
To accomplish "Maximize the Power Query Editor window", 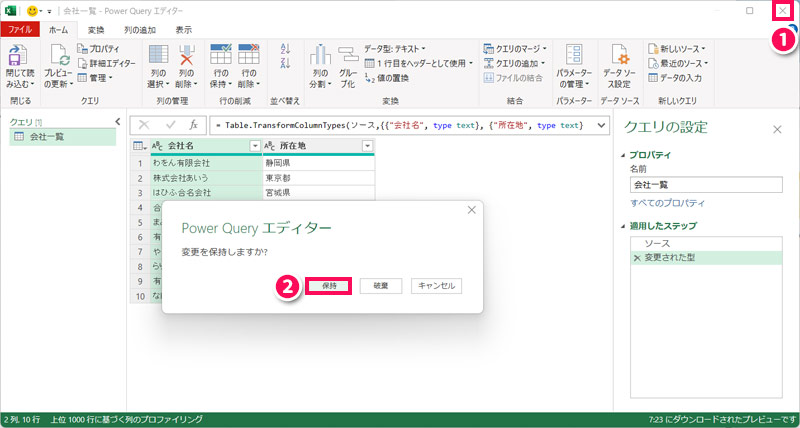I will (749, 11).
